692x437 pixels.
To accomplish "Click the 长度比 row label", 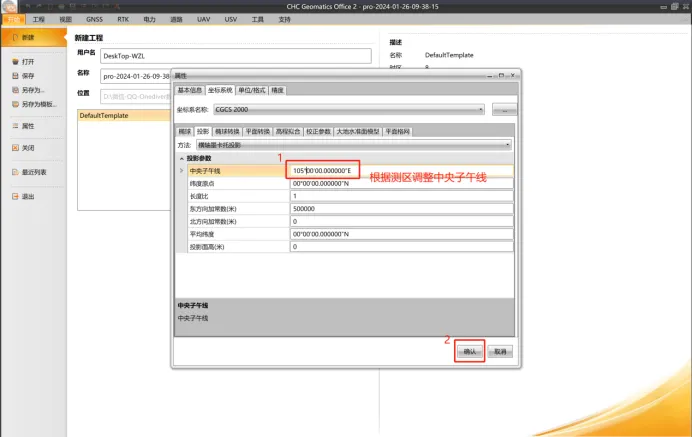I will (x=199, y=196).
